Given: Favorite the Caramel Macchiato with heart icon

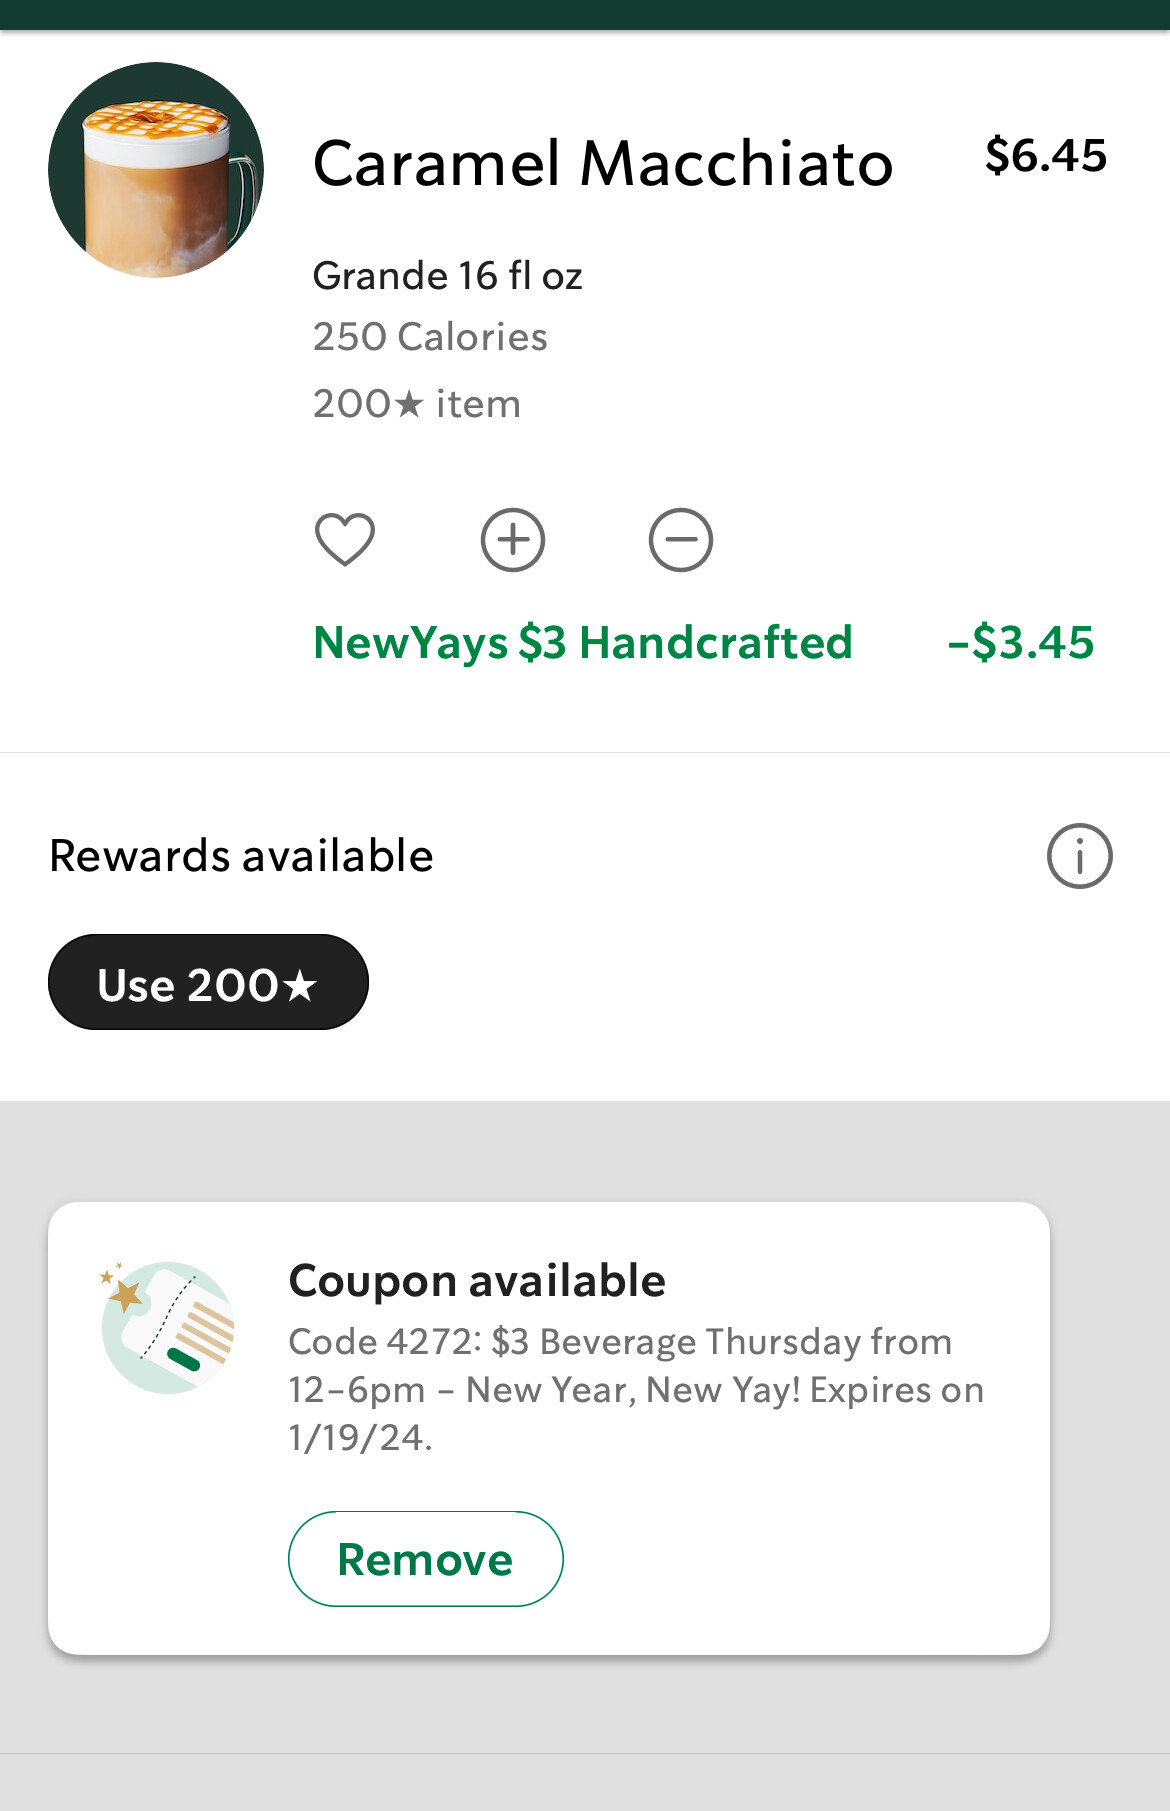Looking at the screenshot, I should click(345, 540).
